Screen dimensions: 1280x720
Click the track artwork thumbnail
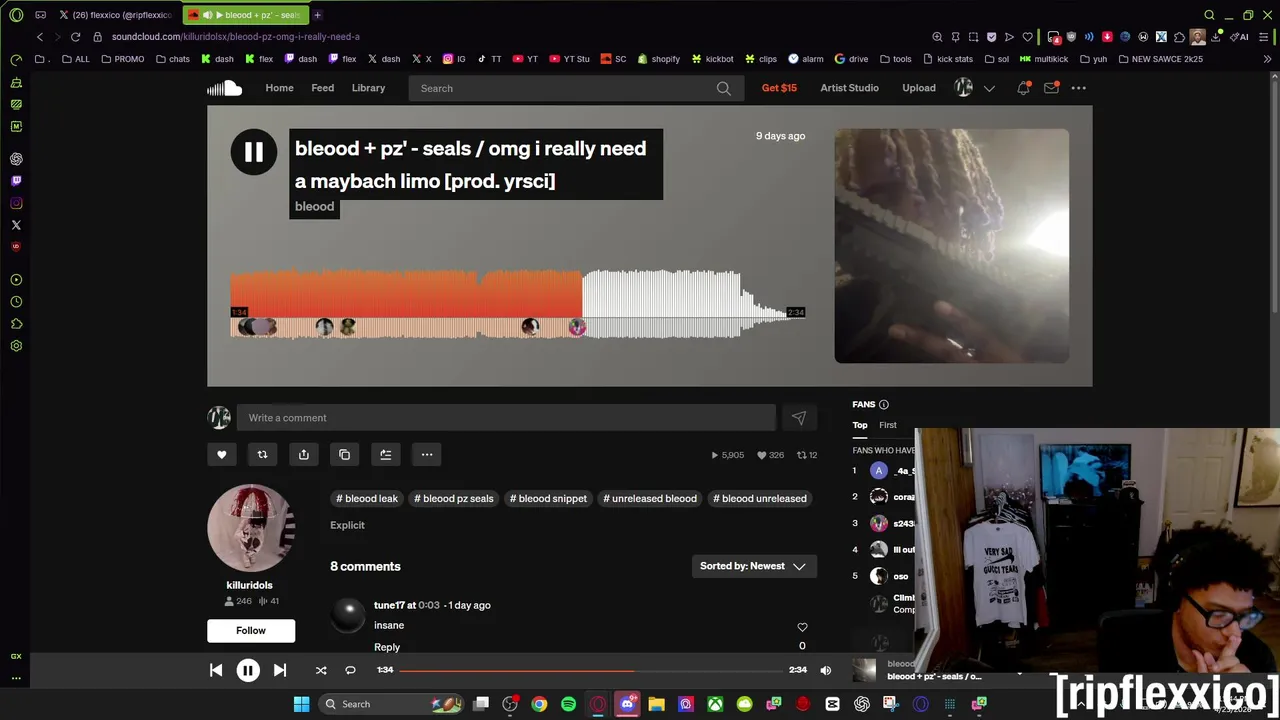tap(951, 245)
